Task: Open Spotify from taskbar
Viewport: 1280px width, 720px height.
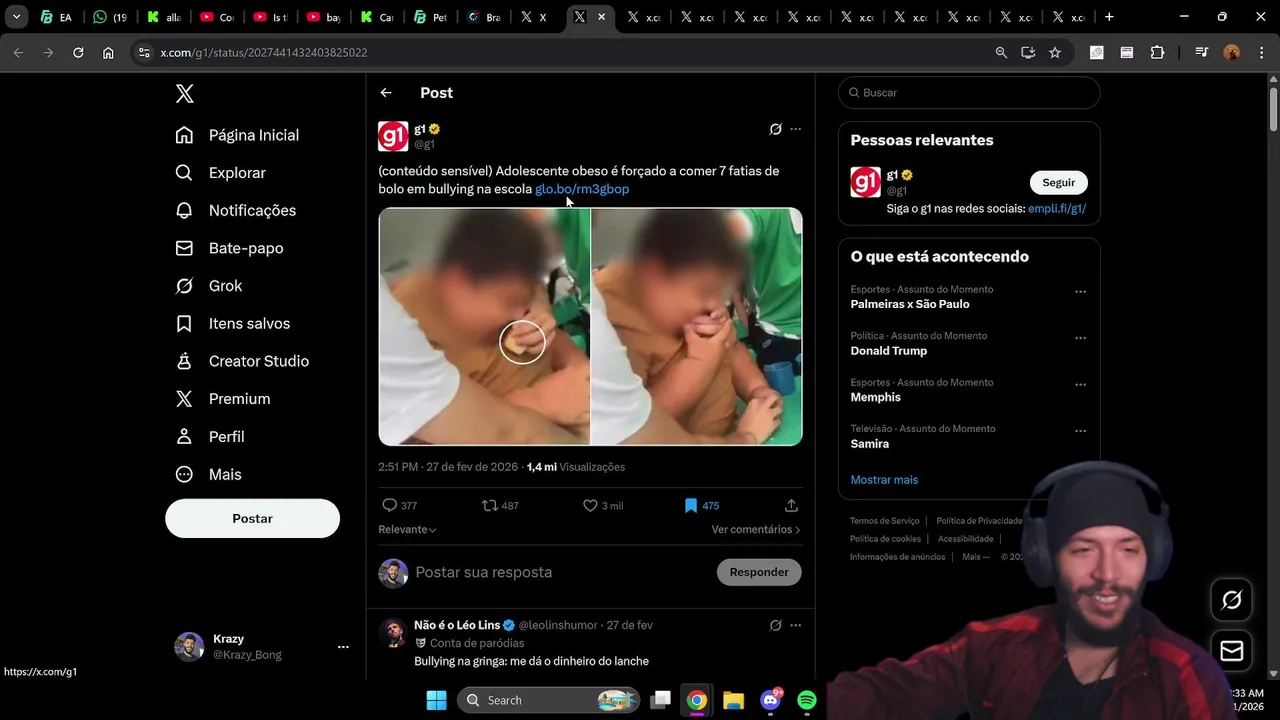Action: [x=807, y=700]
